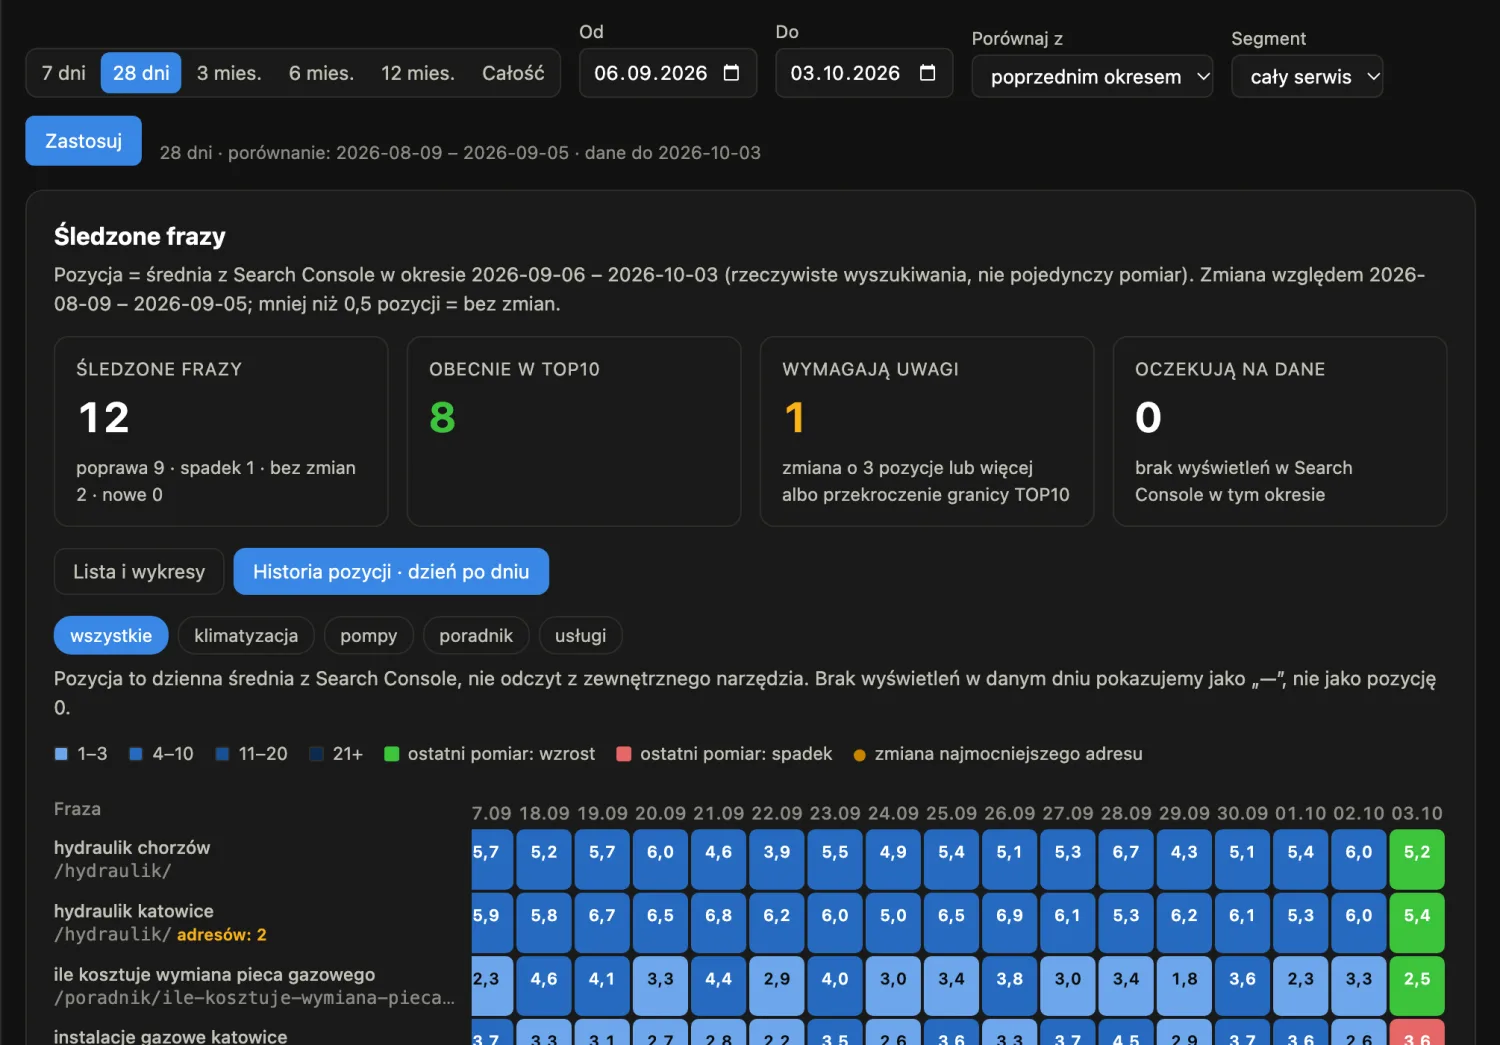Select the 3 mies. range
The height and width of the screenshot is (1045, 1500).
pos(229,73)
